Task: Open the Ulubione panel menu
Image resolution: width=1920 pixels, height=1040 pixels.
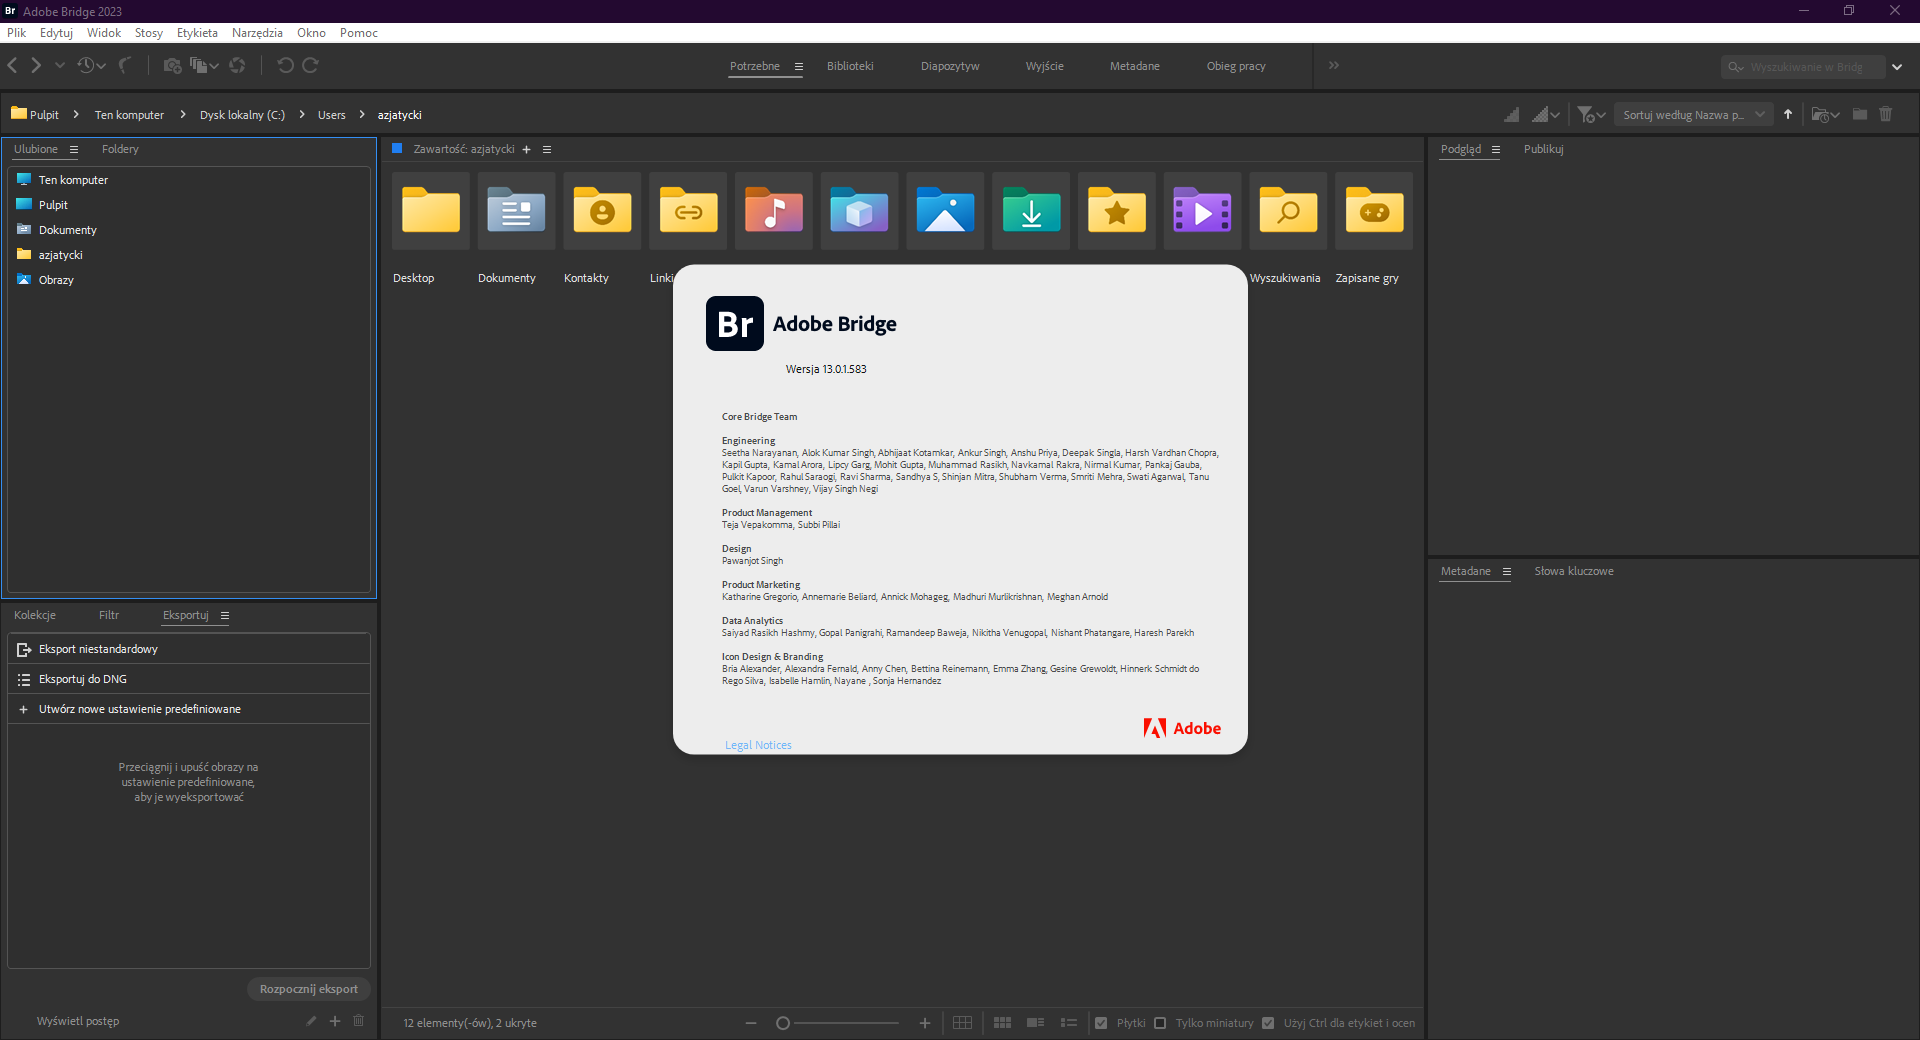Action: tap(74, 150)
